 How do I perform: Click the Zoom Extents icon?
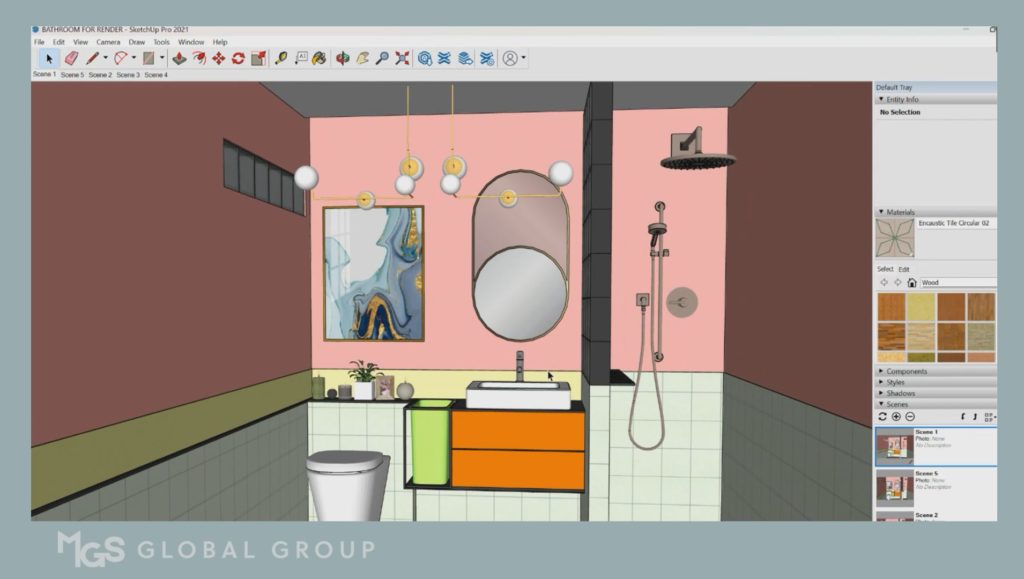tap(402, 59)
